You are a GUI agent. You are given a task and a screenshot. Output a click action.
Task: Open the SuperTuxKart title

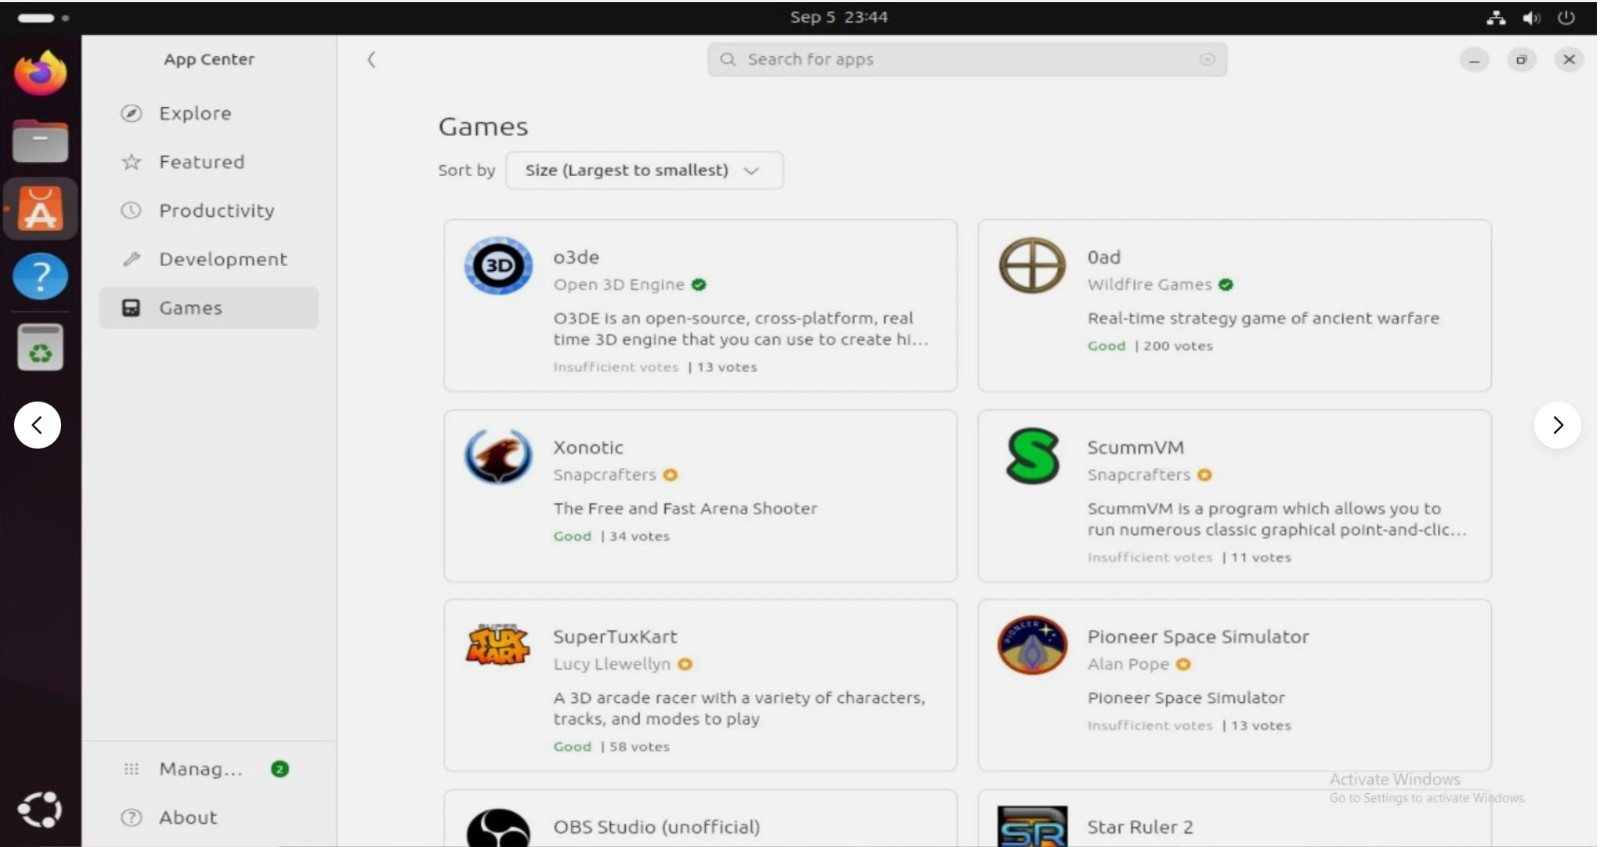615,636
